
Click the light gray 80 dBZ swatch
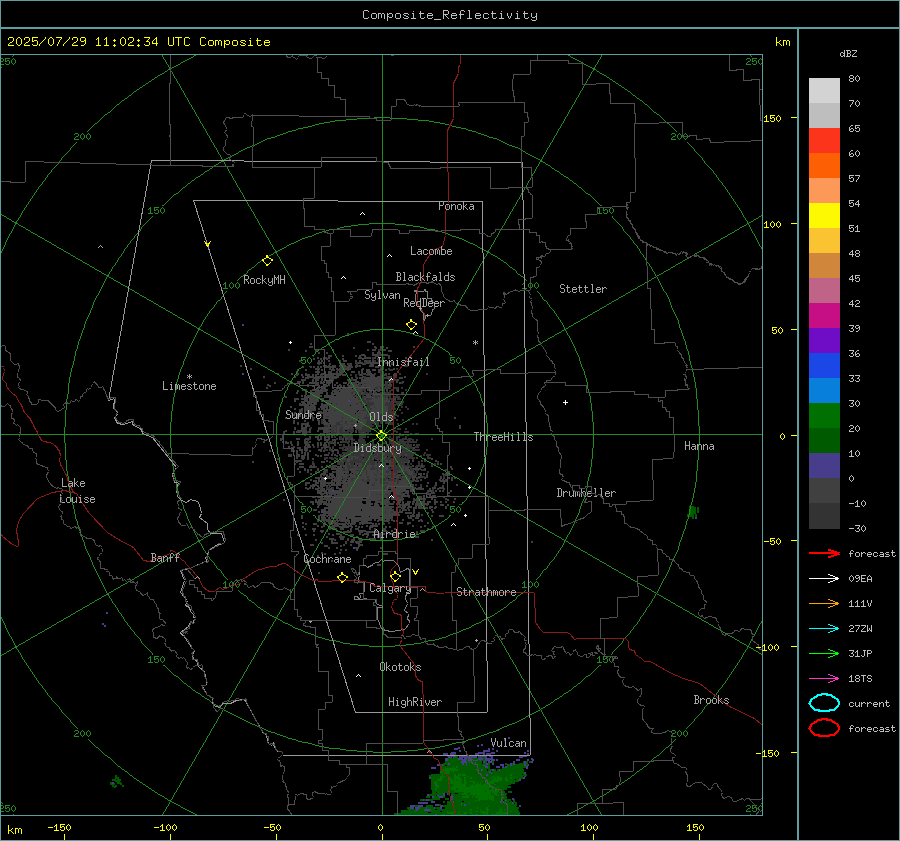pyautogui.click(x=824, y=90)
